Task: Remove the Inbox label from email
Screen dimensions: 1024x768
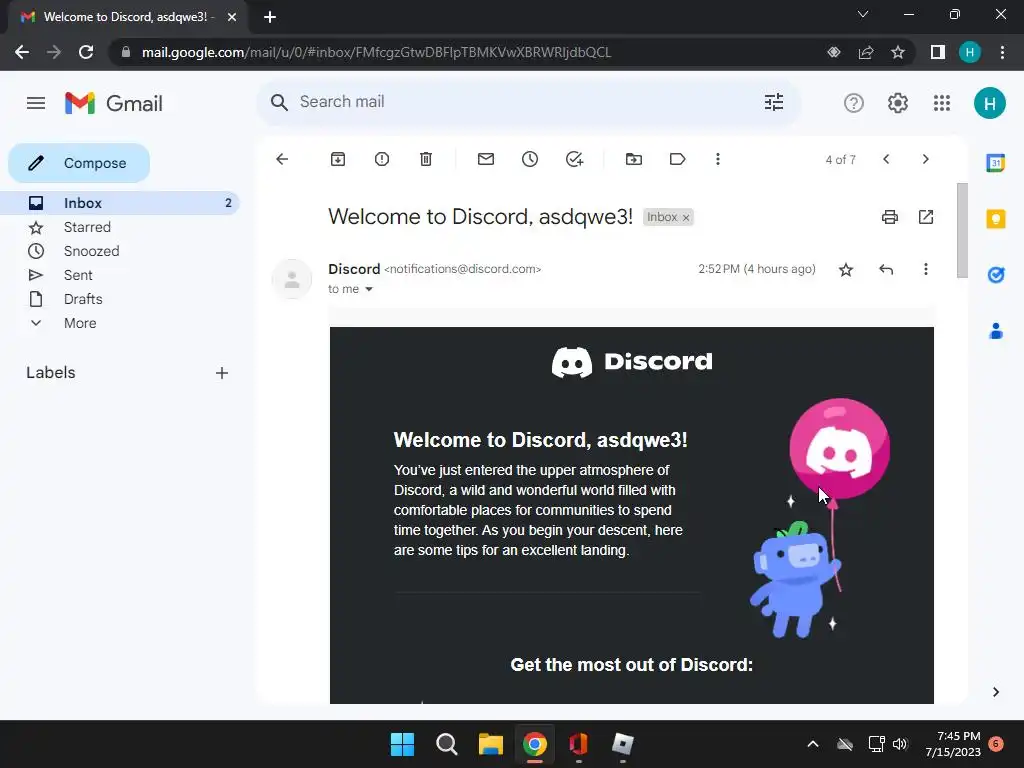Action: tap(686, 217)
